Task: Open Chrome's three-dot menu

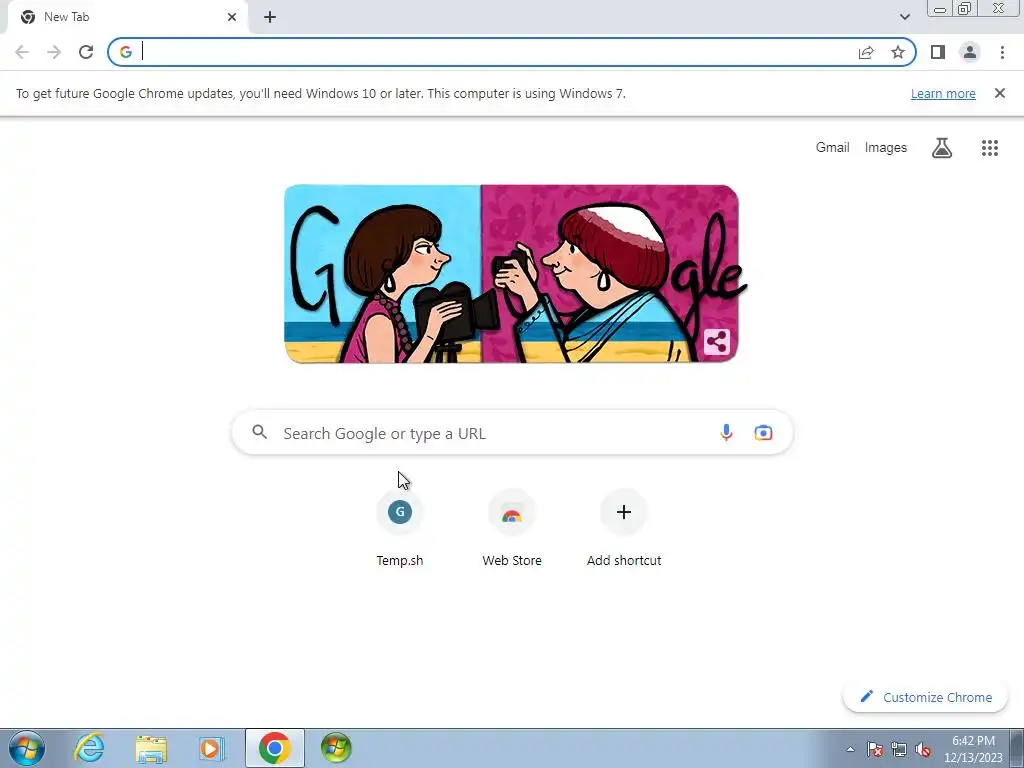Action: pos(1002,52)
